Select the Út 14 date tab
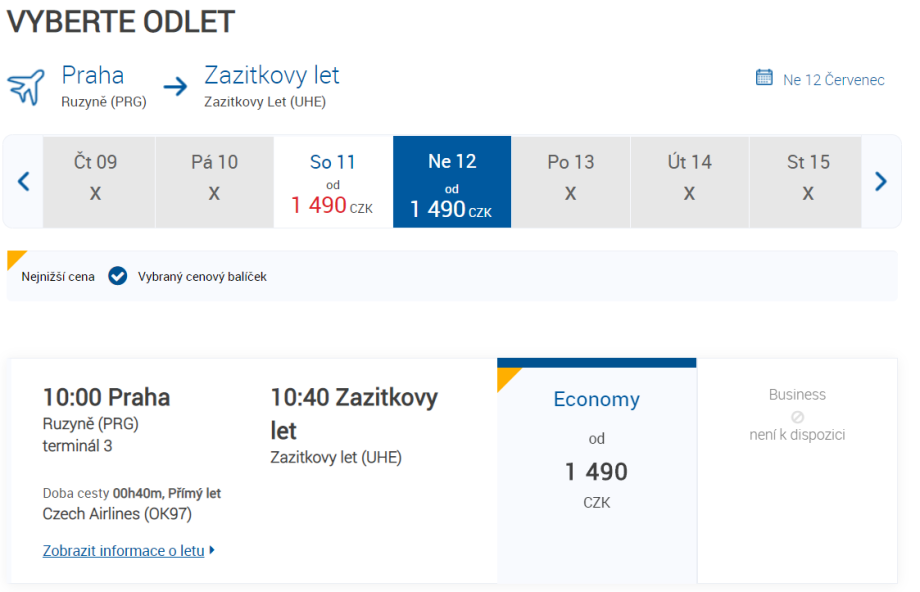The image size is (920, 592). 689,182
